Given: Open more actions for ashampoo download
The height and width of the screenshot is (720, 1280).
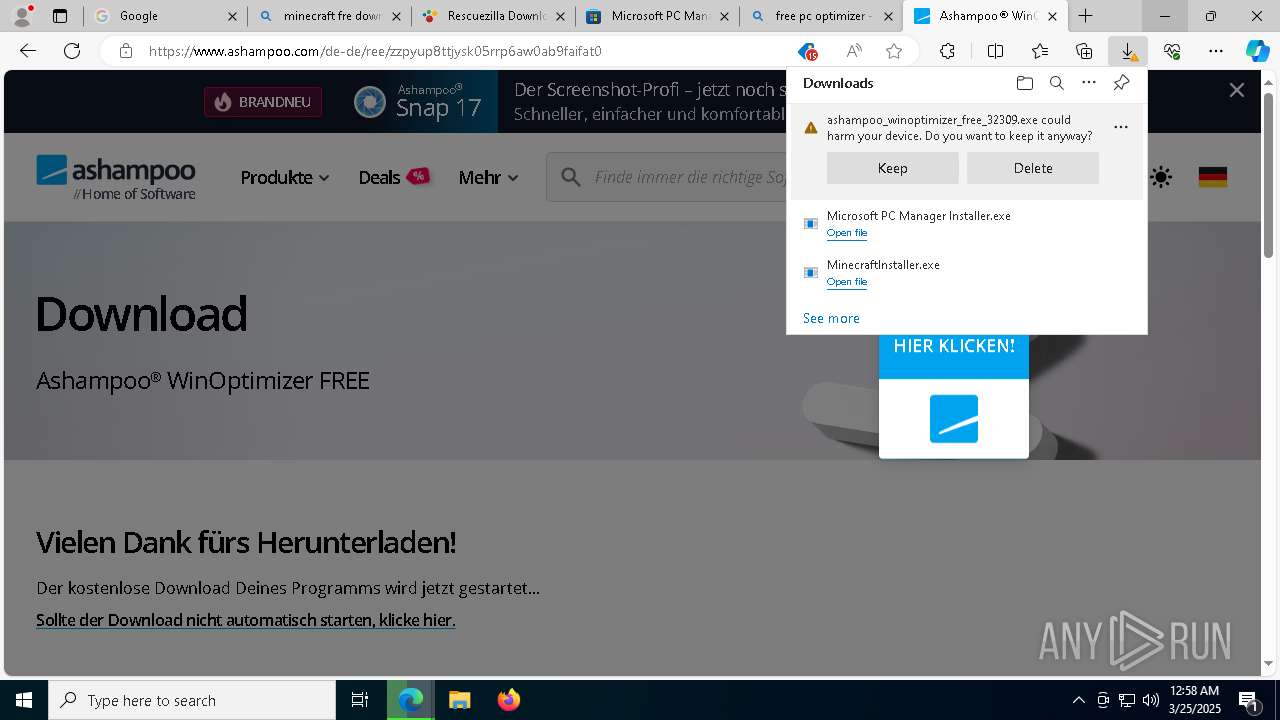Looking at the screenshot, I should [1121, 127].
